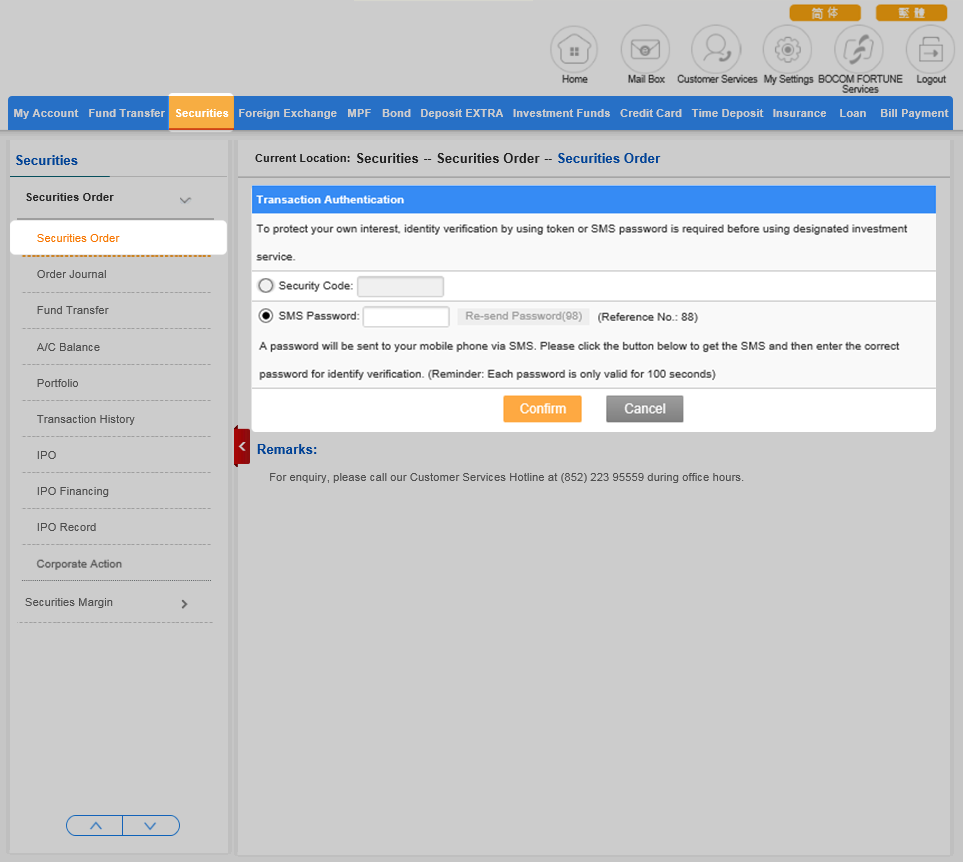Open the Foreign Exchange tab
Viewport: 963px width, 862px height.
[x=287, y=113]
